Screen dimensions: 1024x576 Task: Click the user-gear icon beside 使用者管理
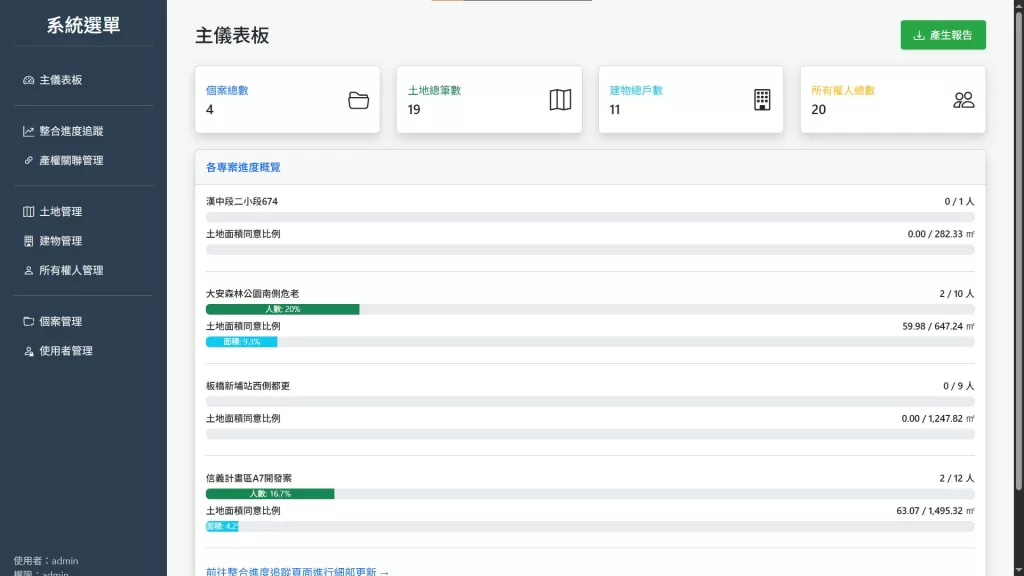(x=28, y=351)
